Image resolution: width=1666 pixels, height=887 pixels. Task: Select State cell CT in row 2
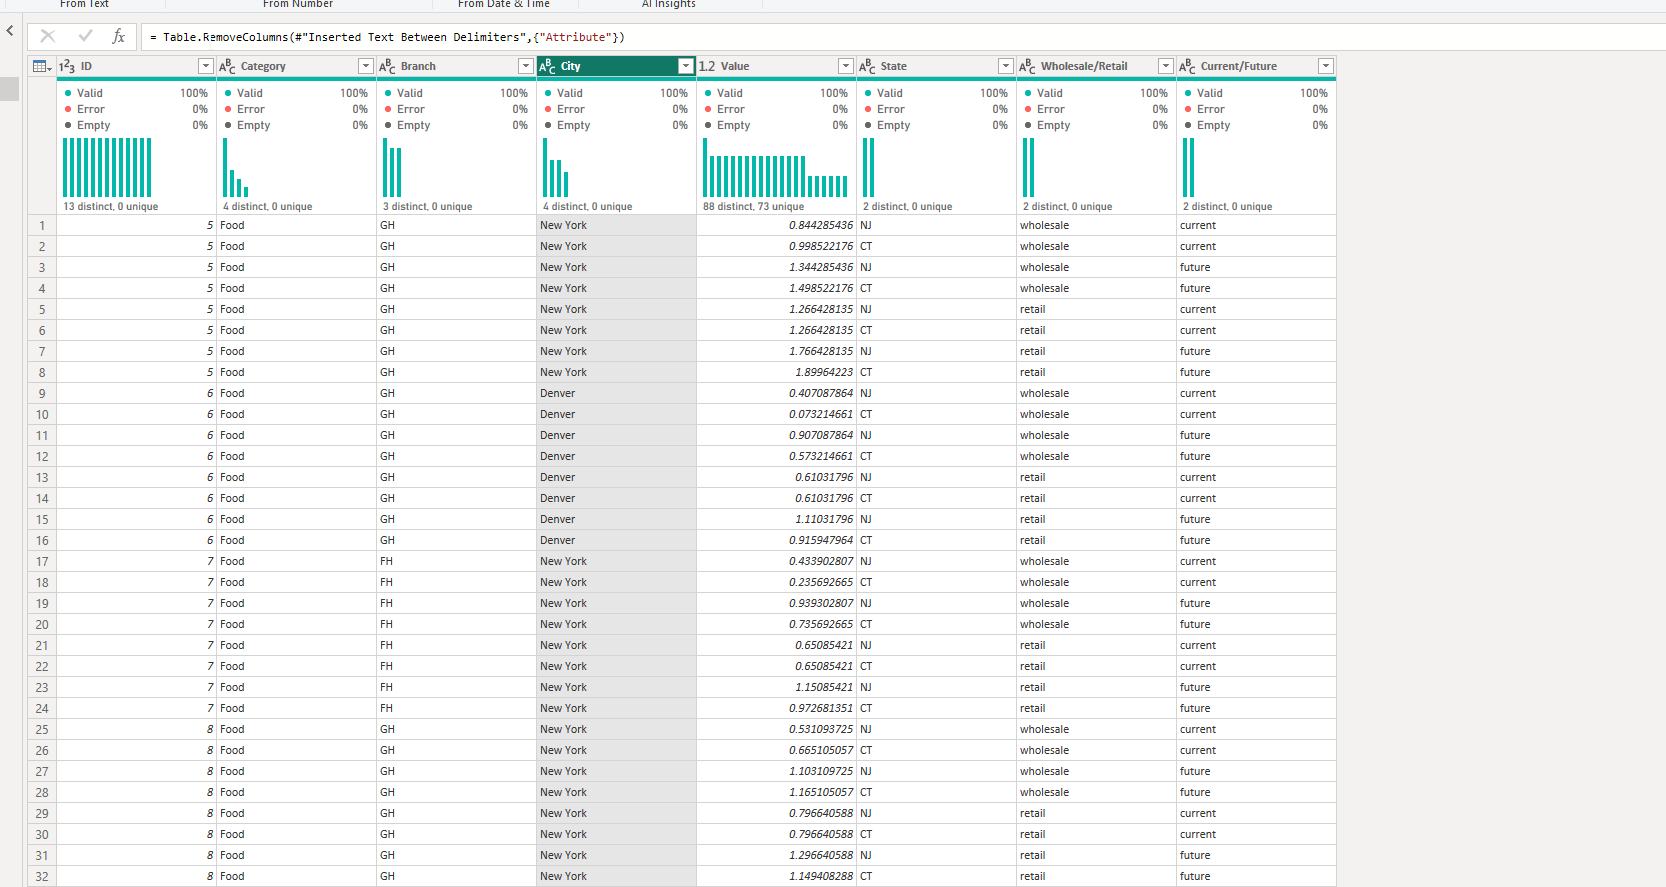[x=936, y=246]
